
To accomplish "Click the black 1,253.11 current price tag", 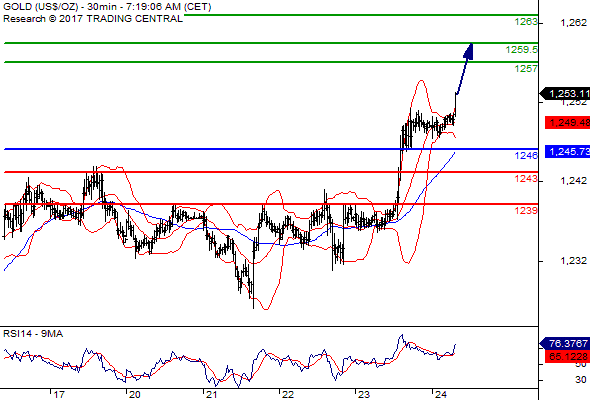I will tap(565, 93).
